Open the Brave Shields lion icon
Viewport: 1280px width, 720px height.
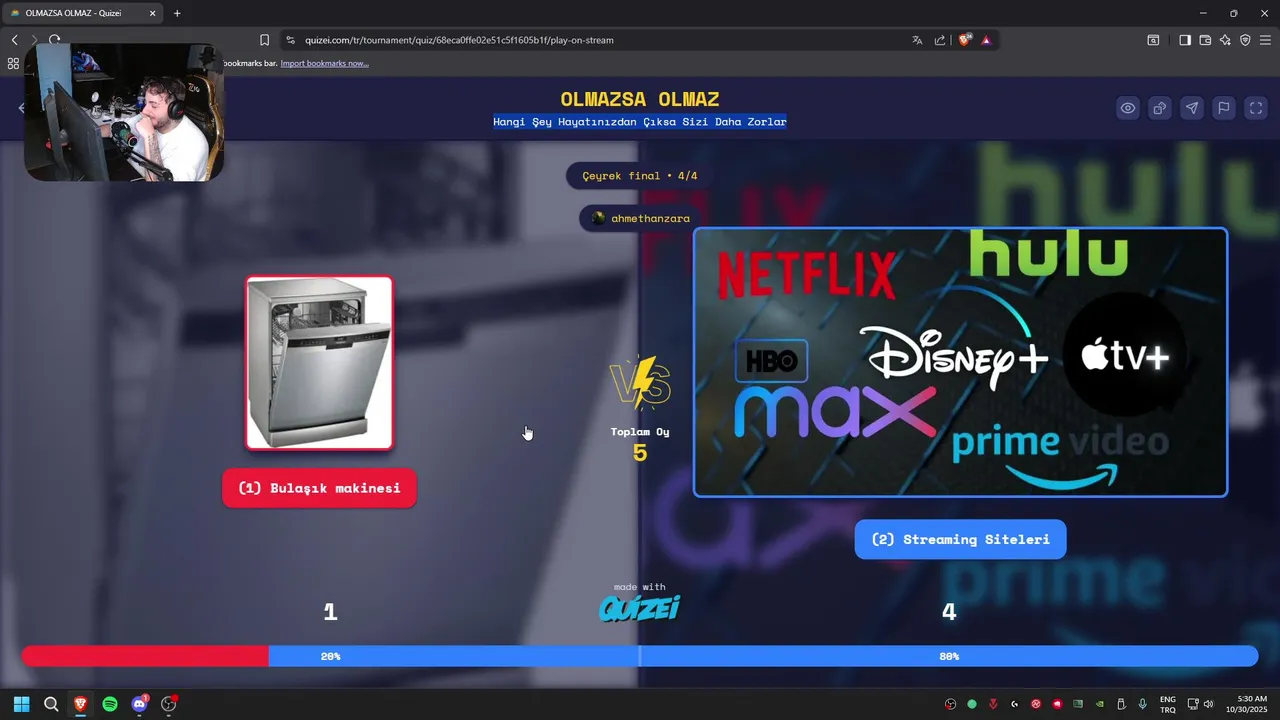965,40
